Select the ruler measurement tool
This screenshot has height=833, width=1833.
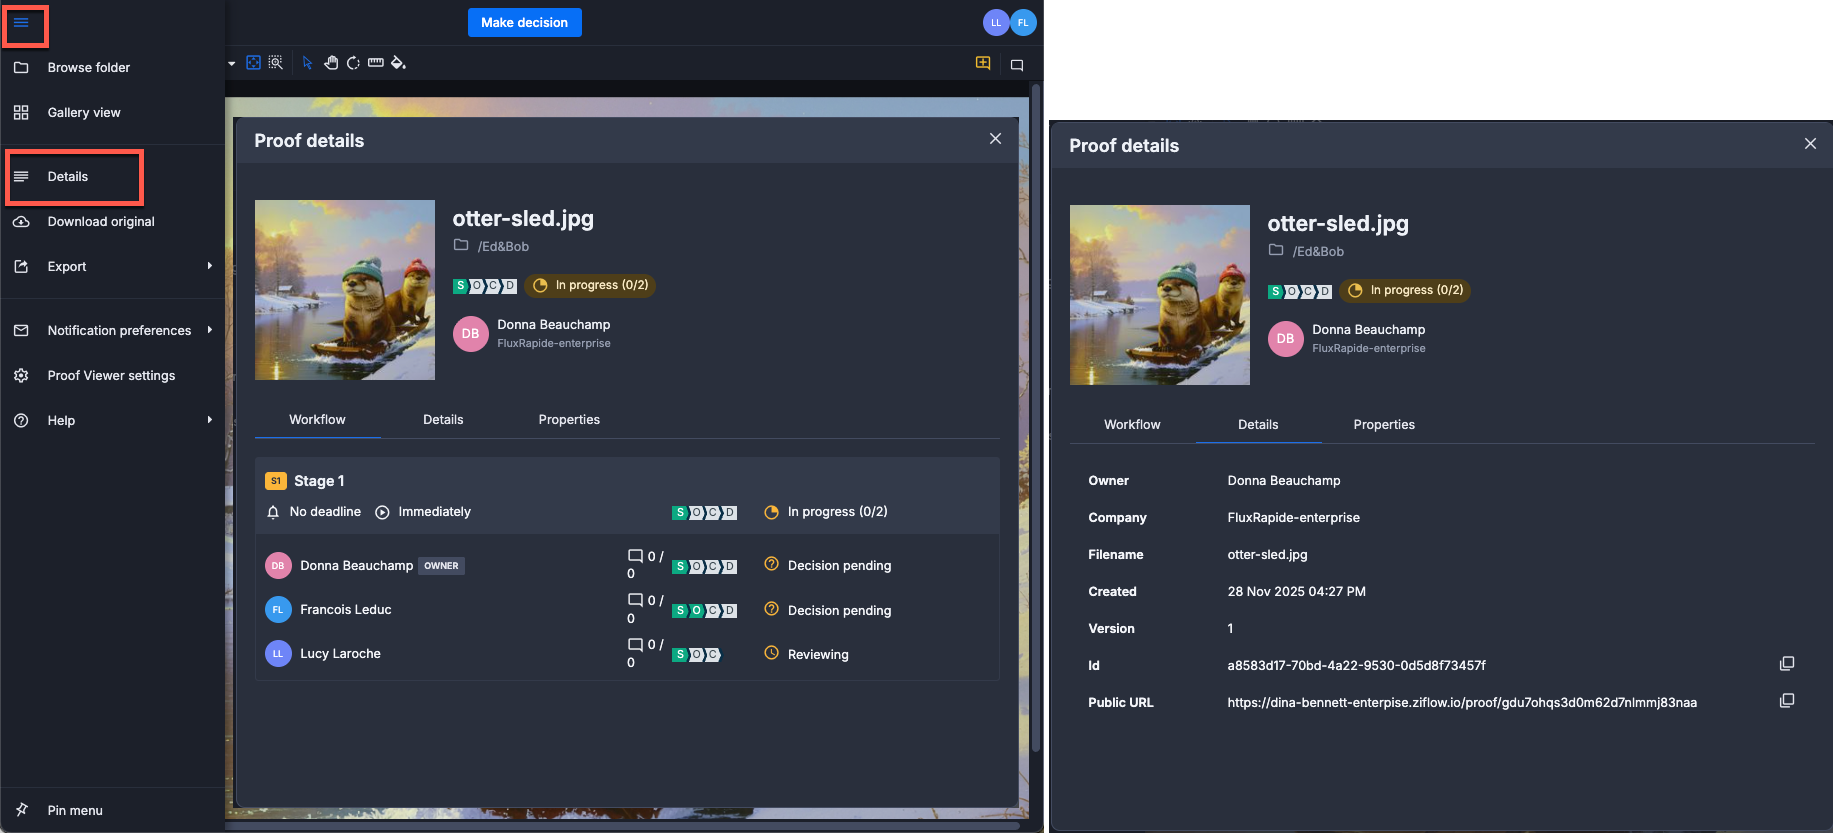[376, 63]
